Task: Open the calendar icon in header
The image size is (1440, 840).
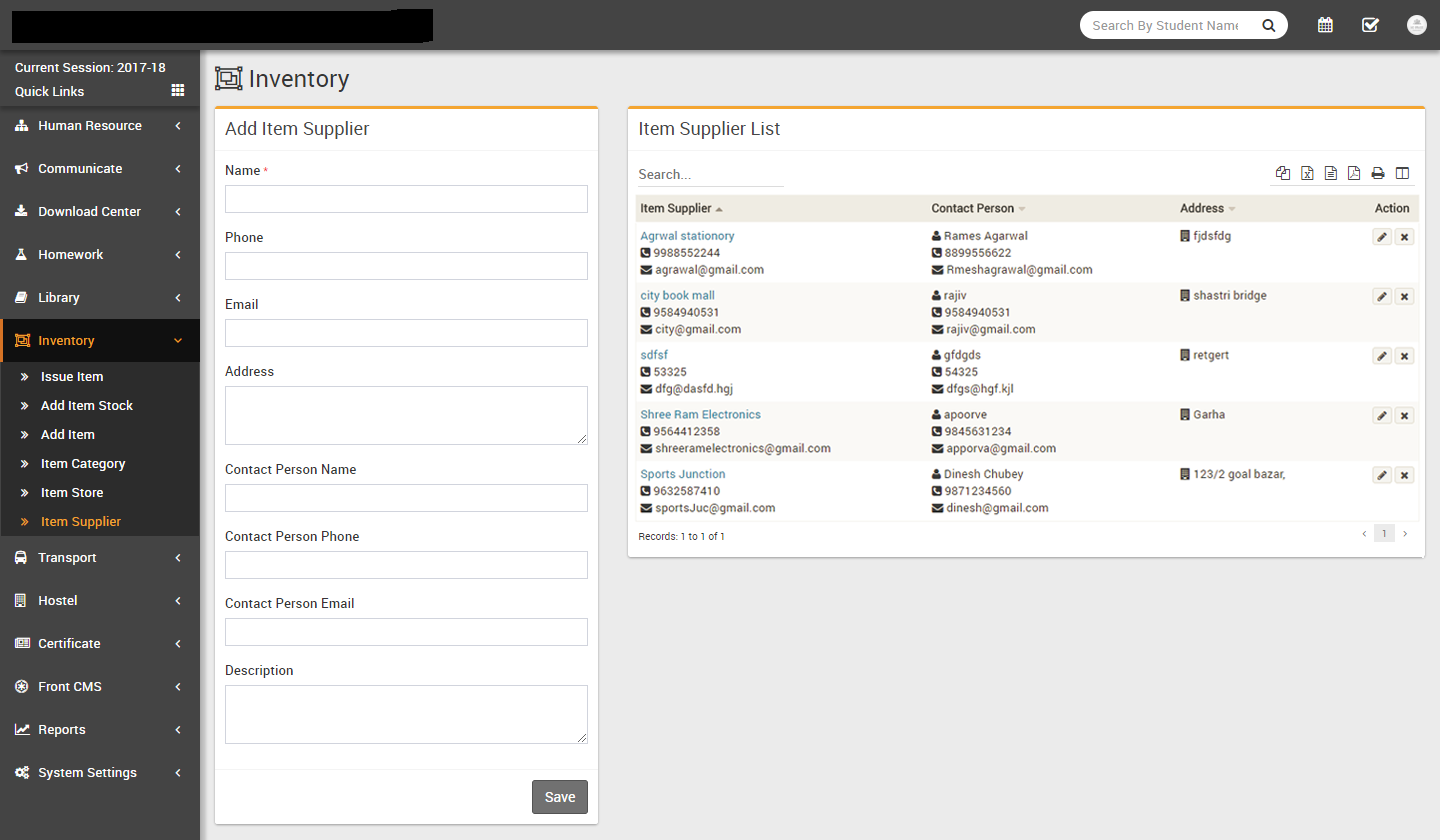Action: pyautogui.click(x=1325, y=25)
